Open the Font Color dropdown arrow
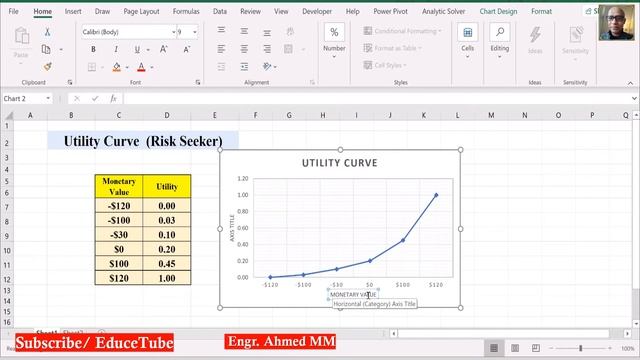The width and height of the screenshot is (640, 360). [152, 67]
